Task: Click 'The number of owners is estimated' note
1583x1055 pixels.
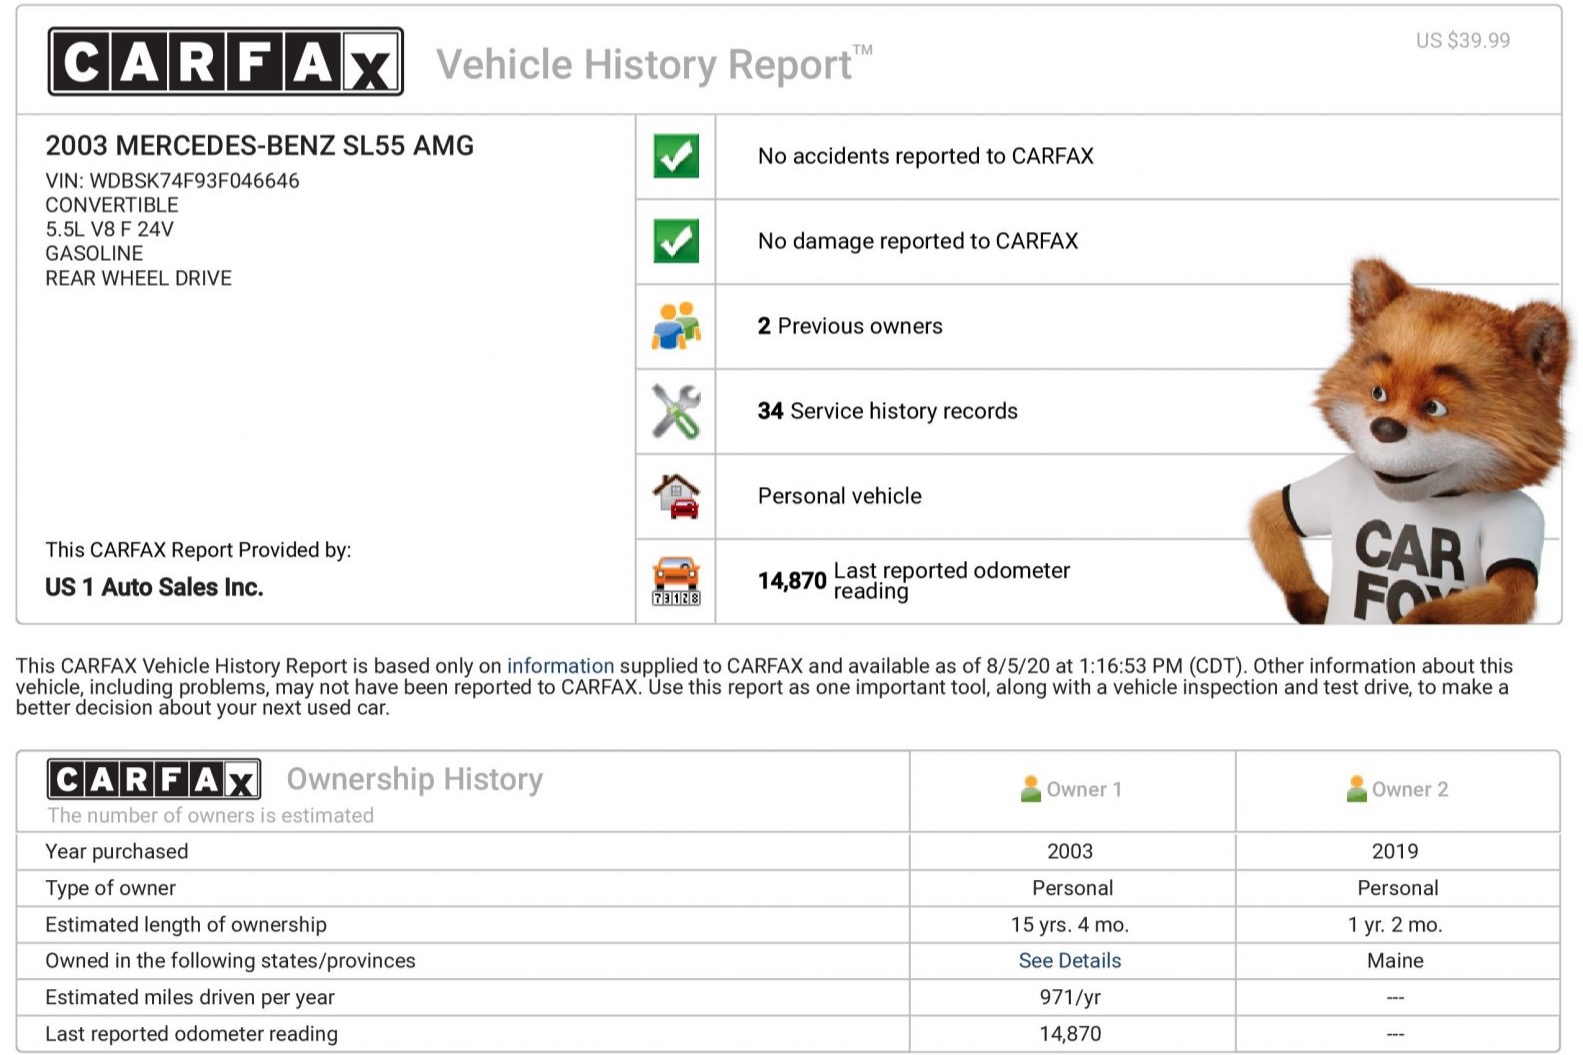Action: pyautogui.click(x=211, y=815)
